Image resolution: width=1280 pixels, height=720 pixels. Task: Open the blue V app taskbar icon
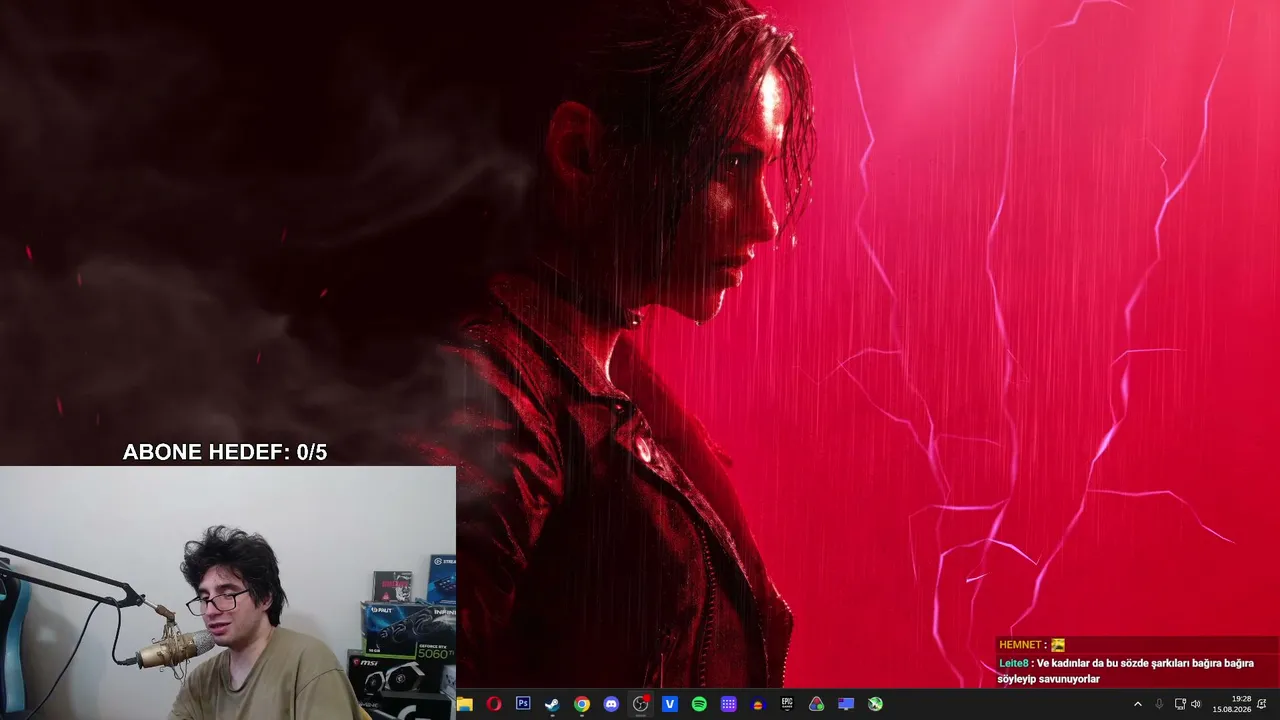coord(670,704)
